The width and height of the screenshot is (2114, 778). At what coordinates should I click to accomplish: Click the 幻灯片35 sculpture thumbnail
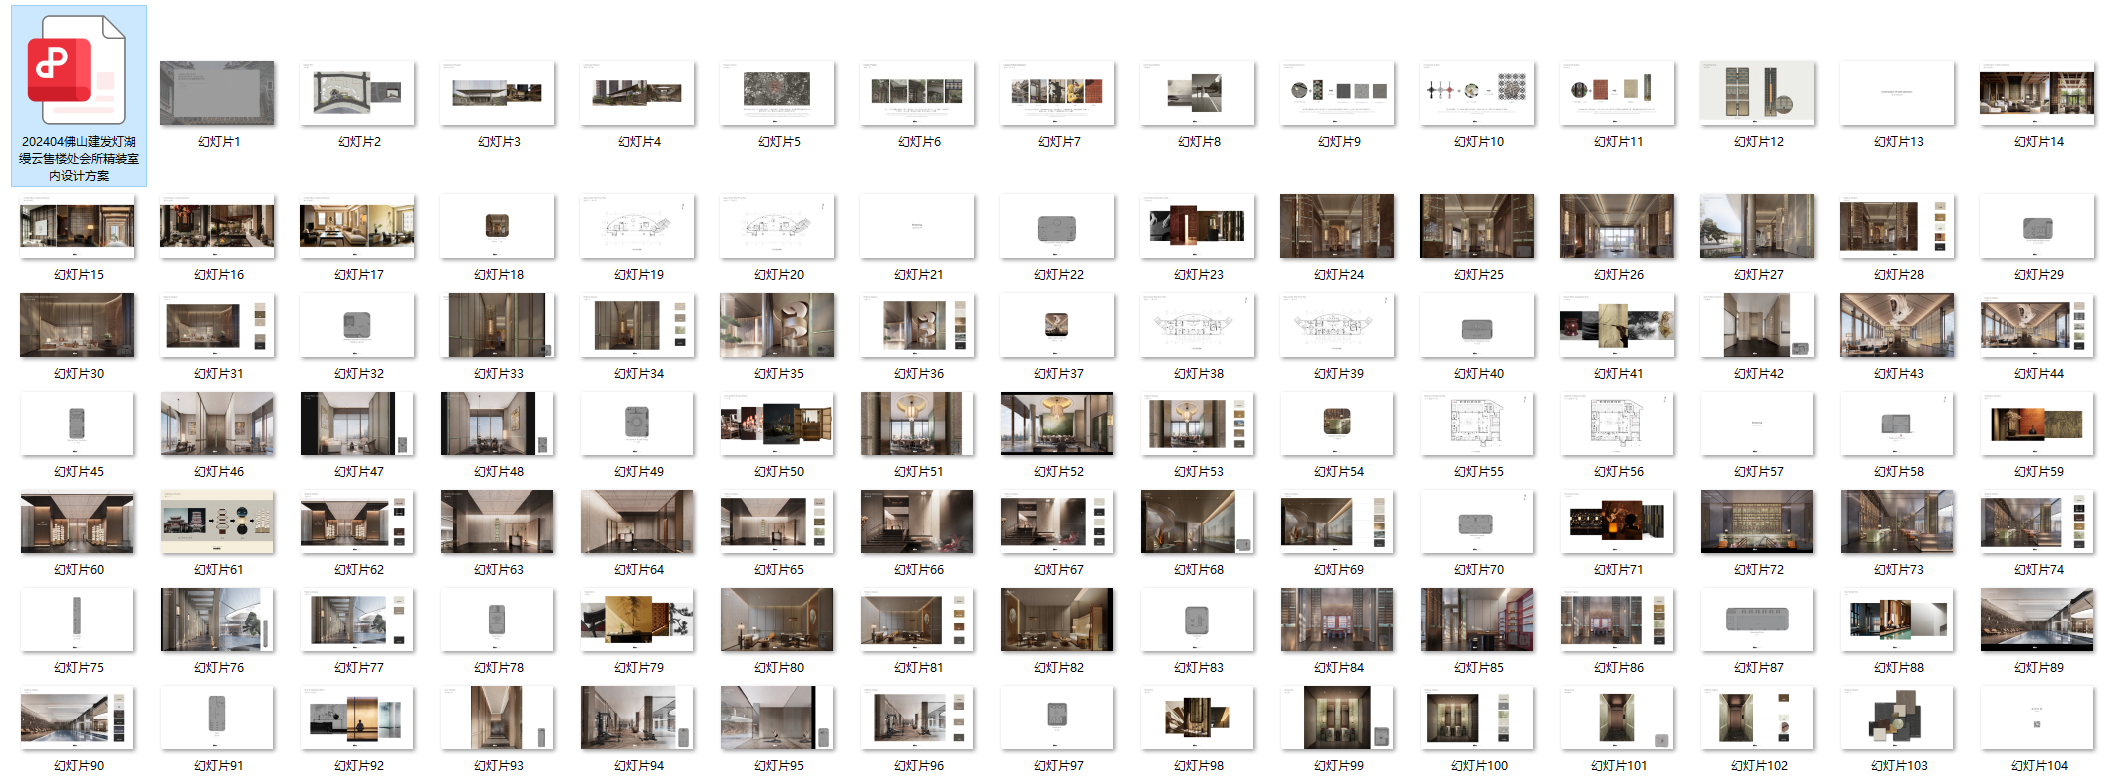pyautogui.click(x=777, y=325)
